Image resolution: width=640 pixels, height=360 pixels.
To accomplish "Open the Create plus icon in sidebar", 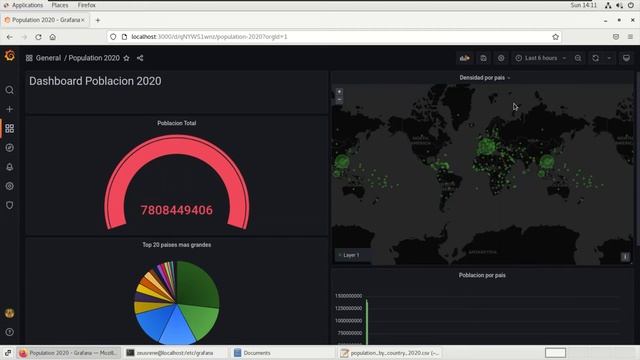I will tap(9, 109).
